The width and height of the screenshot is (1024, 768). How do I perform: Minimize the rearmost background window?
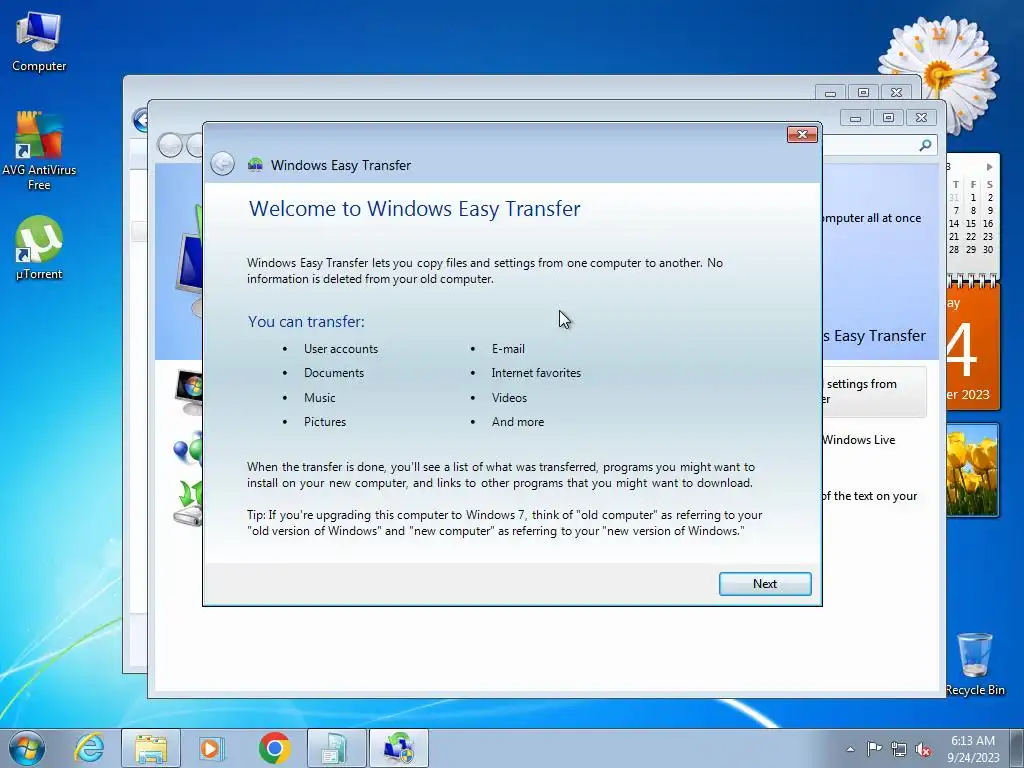[x=830, y=93]
